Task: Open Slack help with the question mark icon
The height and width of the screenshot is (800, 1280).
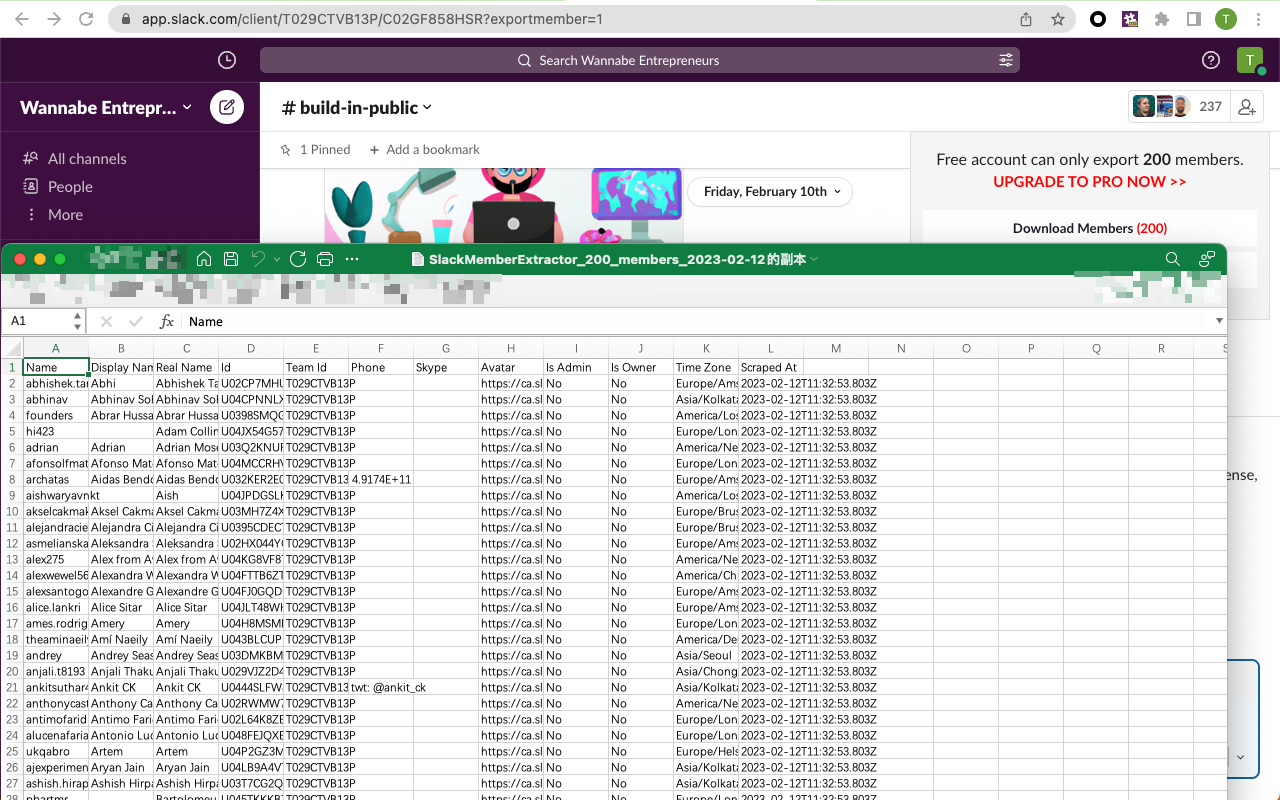Action: coord(1211,60)
